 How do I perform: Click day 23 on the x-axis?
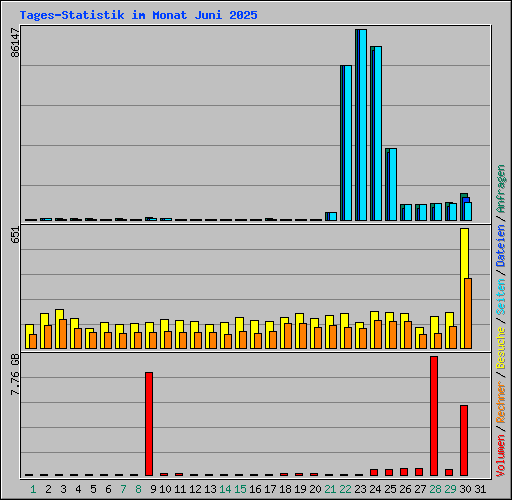[x=360, y=489]
